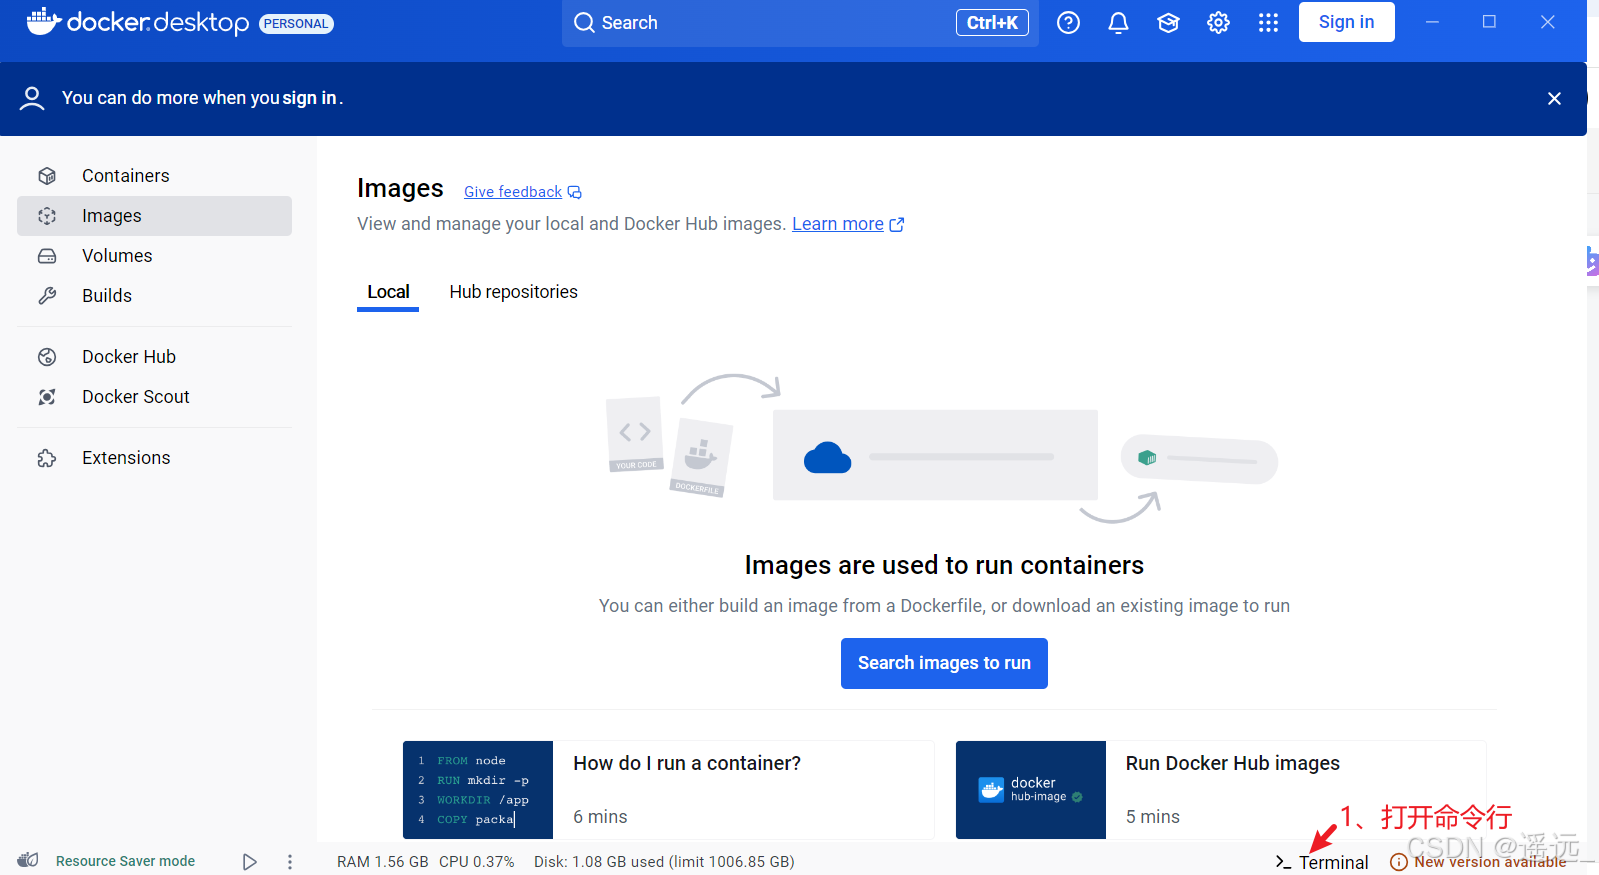Viewport: 1599px width, 875px height.
Task: Click the user avatar icon in banner
Action: pos(32,98)
